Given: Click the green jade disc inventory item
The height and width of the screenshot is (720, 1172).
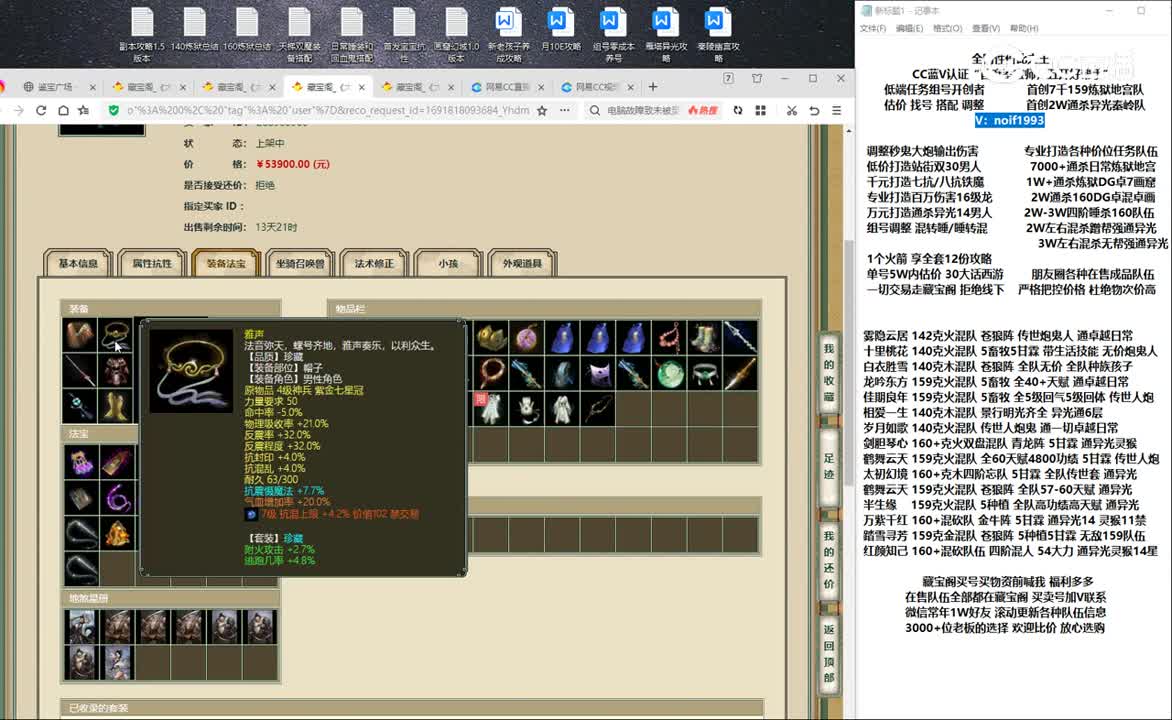Looking at the screenshot, I should click(669, 373).
